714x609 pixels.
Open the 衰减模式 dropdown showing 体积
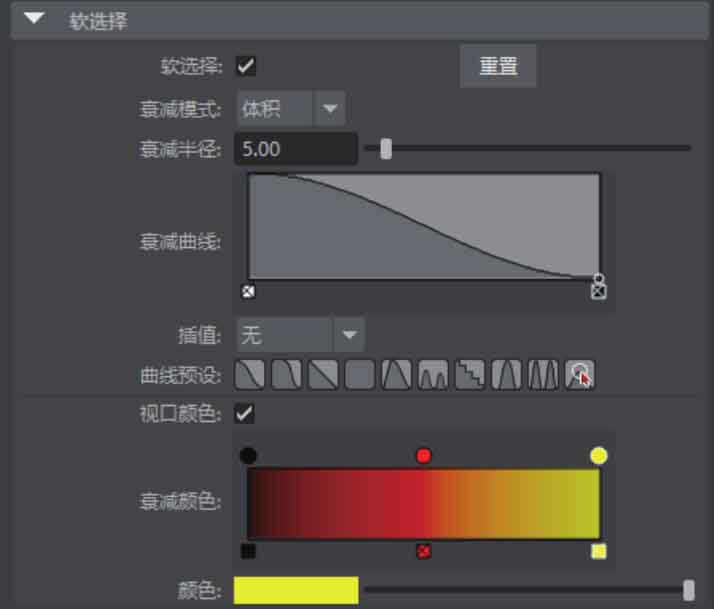click(291, 109)
